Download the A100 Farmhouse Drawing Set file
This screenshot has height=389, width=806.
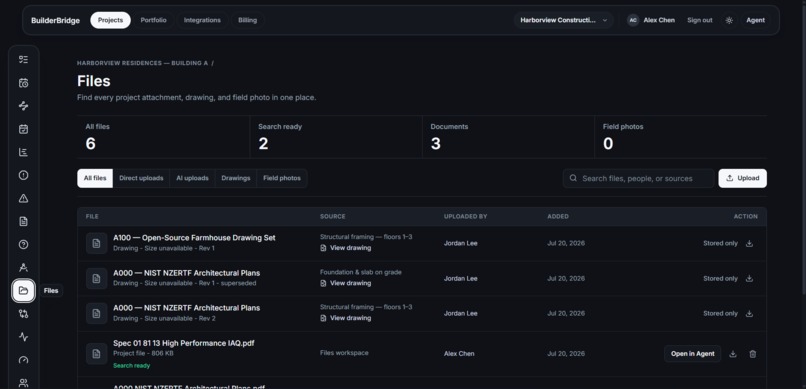click(x=749, y=244)
